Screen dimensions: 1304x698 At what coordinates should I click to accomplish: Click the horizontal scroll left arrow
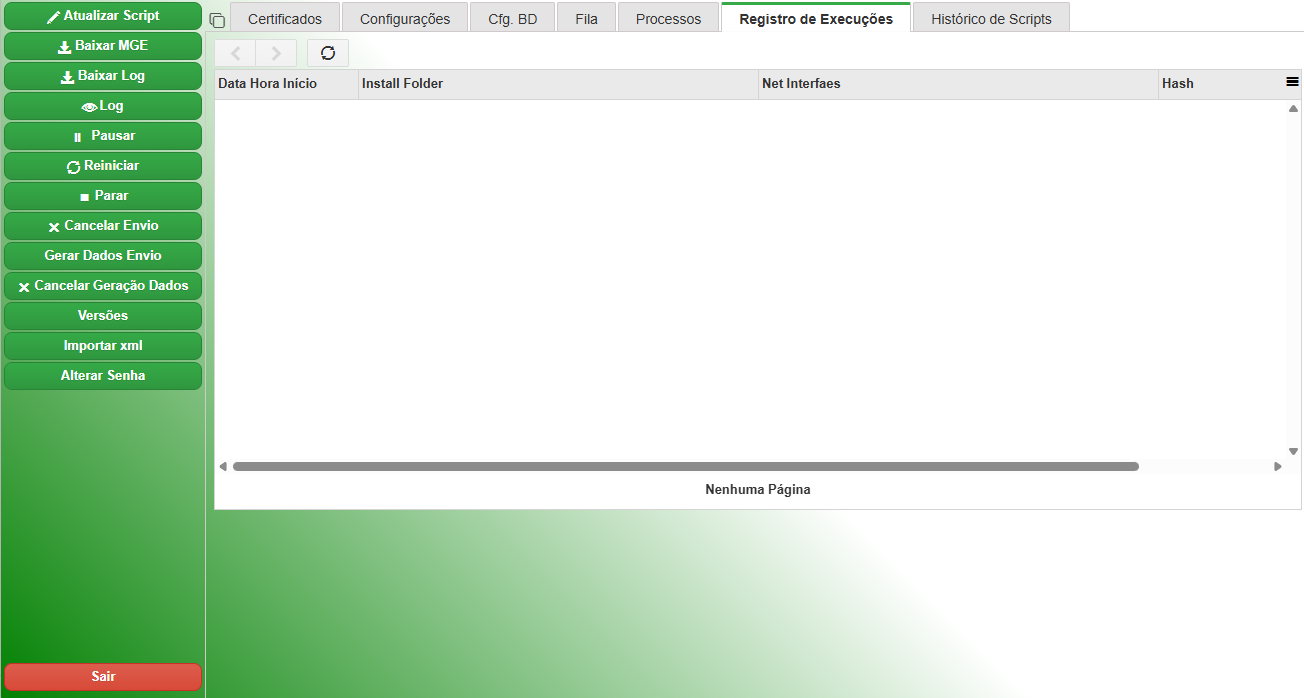[x=223, y=466]
